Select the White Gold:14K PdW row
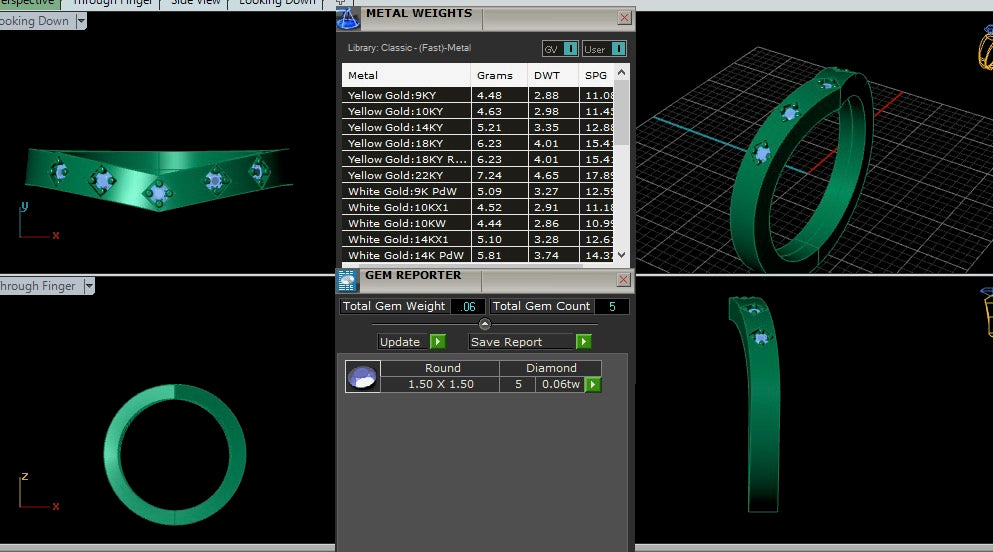The image size is (993, 552). coord(478,255)
